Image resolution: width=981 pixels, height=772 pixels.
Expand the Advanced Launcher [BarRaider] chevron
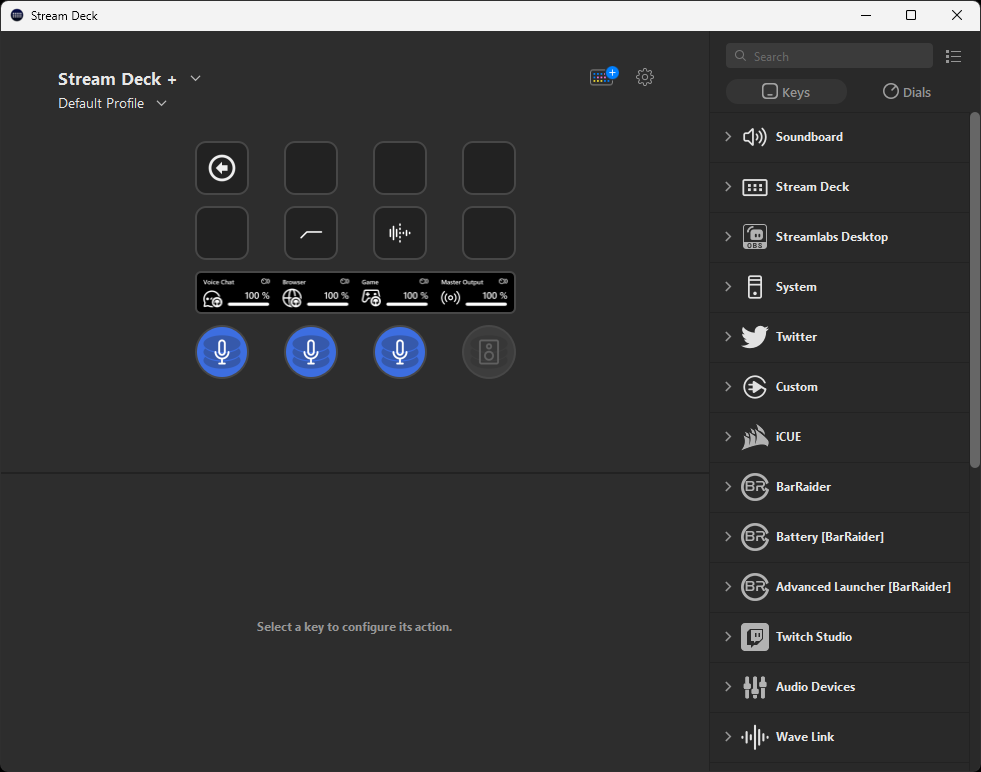click(728, 587)
